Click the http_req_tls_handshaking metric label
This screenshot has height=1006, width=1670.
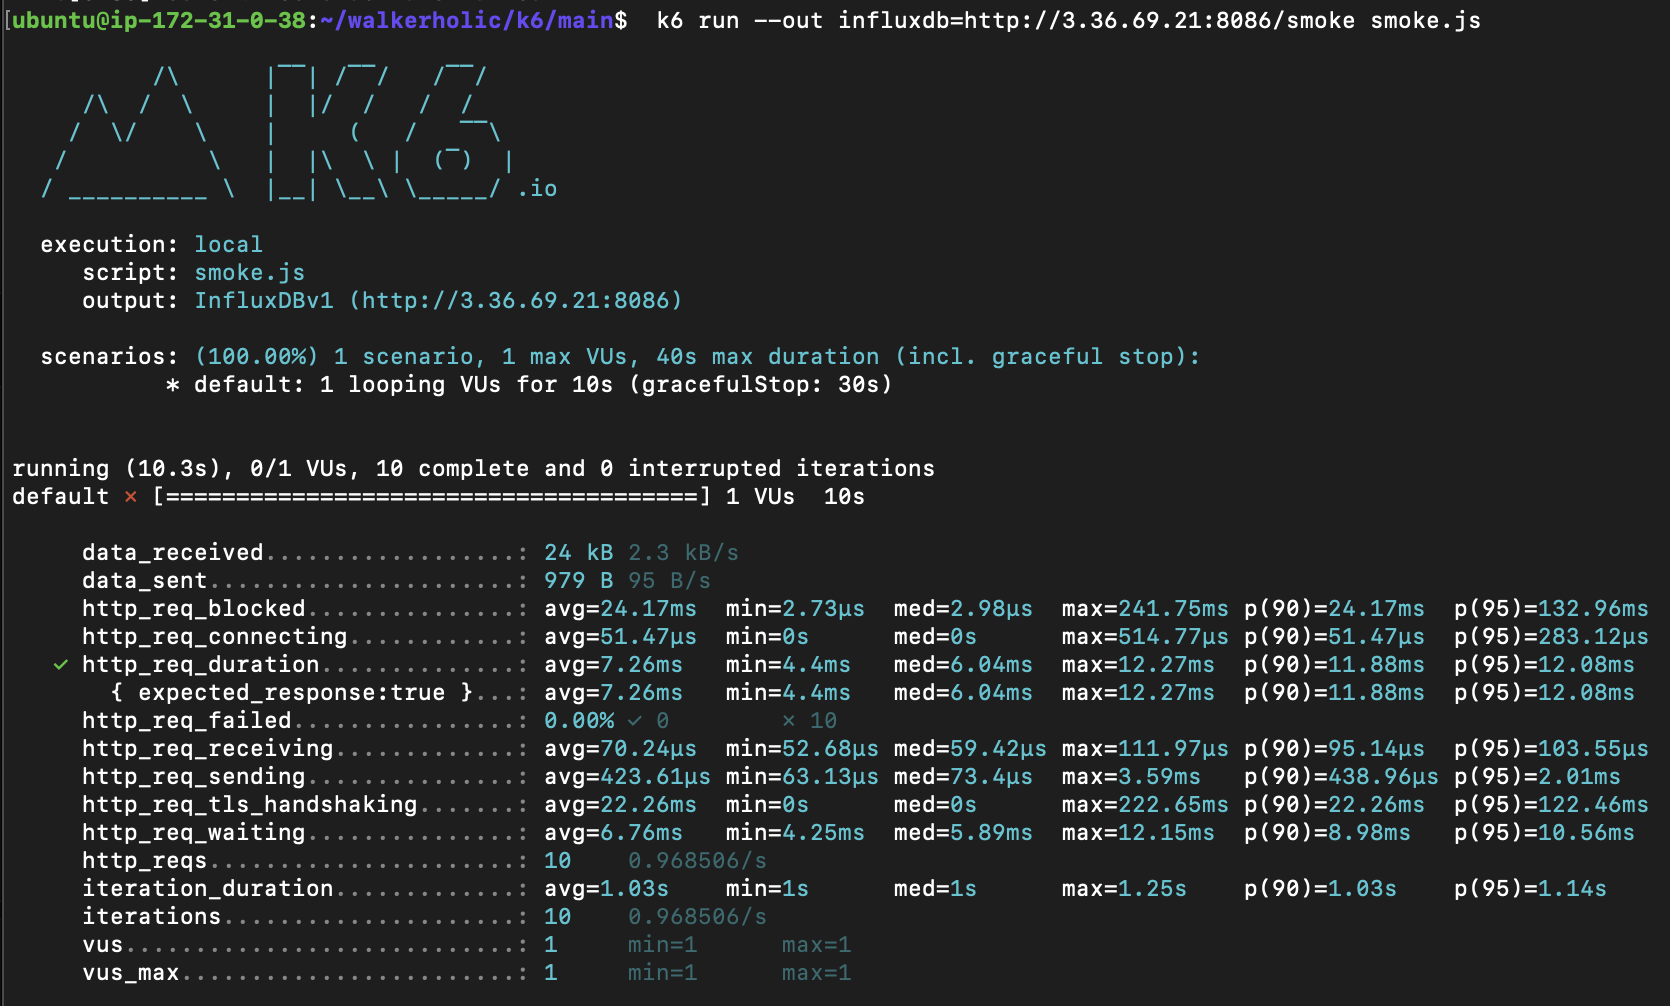(x=250, y=805)
